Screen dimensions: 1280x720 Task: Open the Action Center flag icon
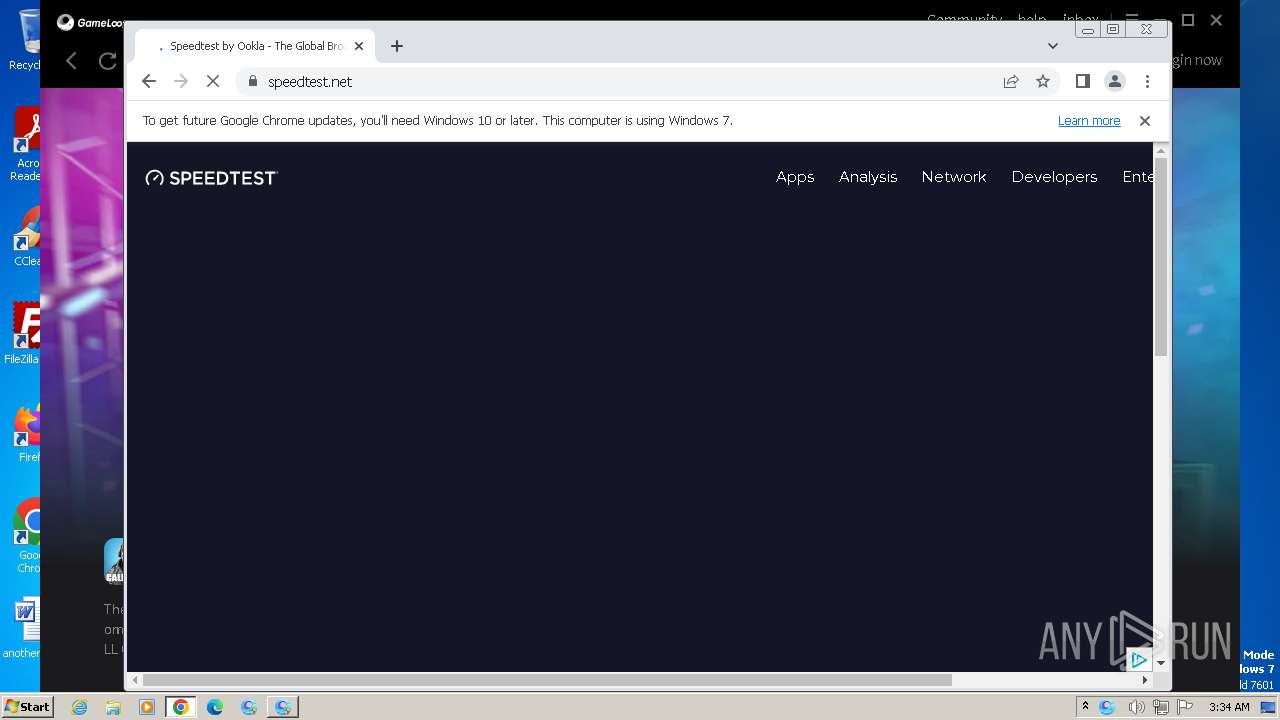coord(1184,707)
